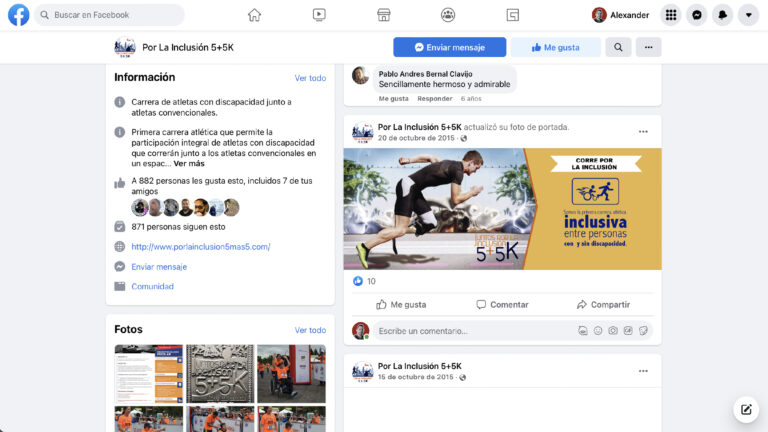The width and height of the screenshot is (768, 432).
Task: Click the new message compose icon
Action: click(x=745, y=409)
